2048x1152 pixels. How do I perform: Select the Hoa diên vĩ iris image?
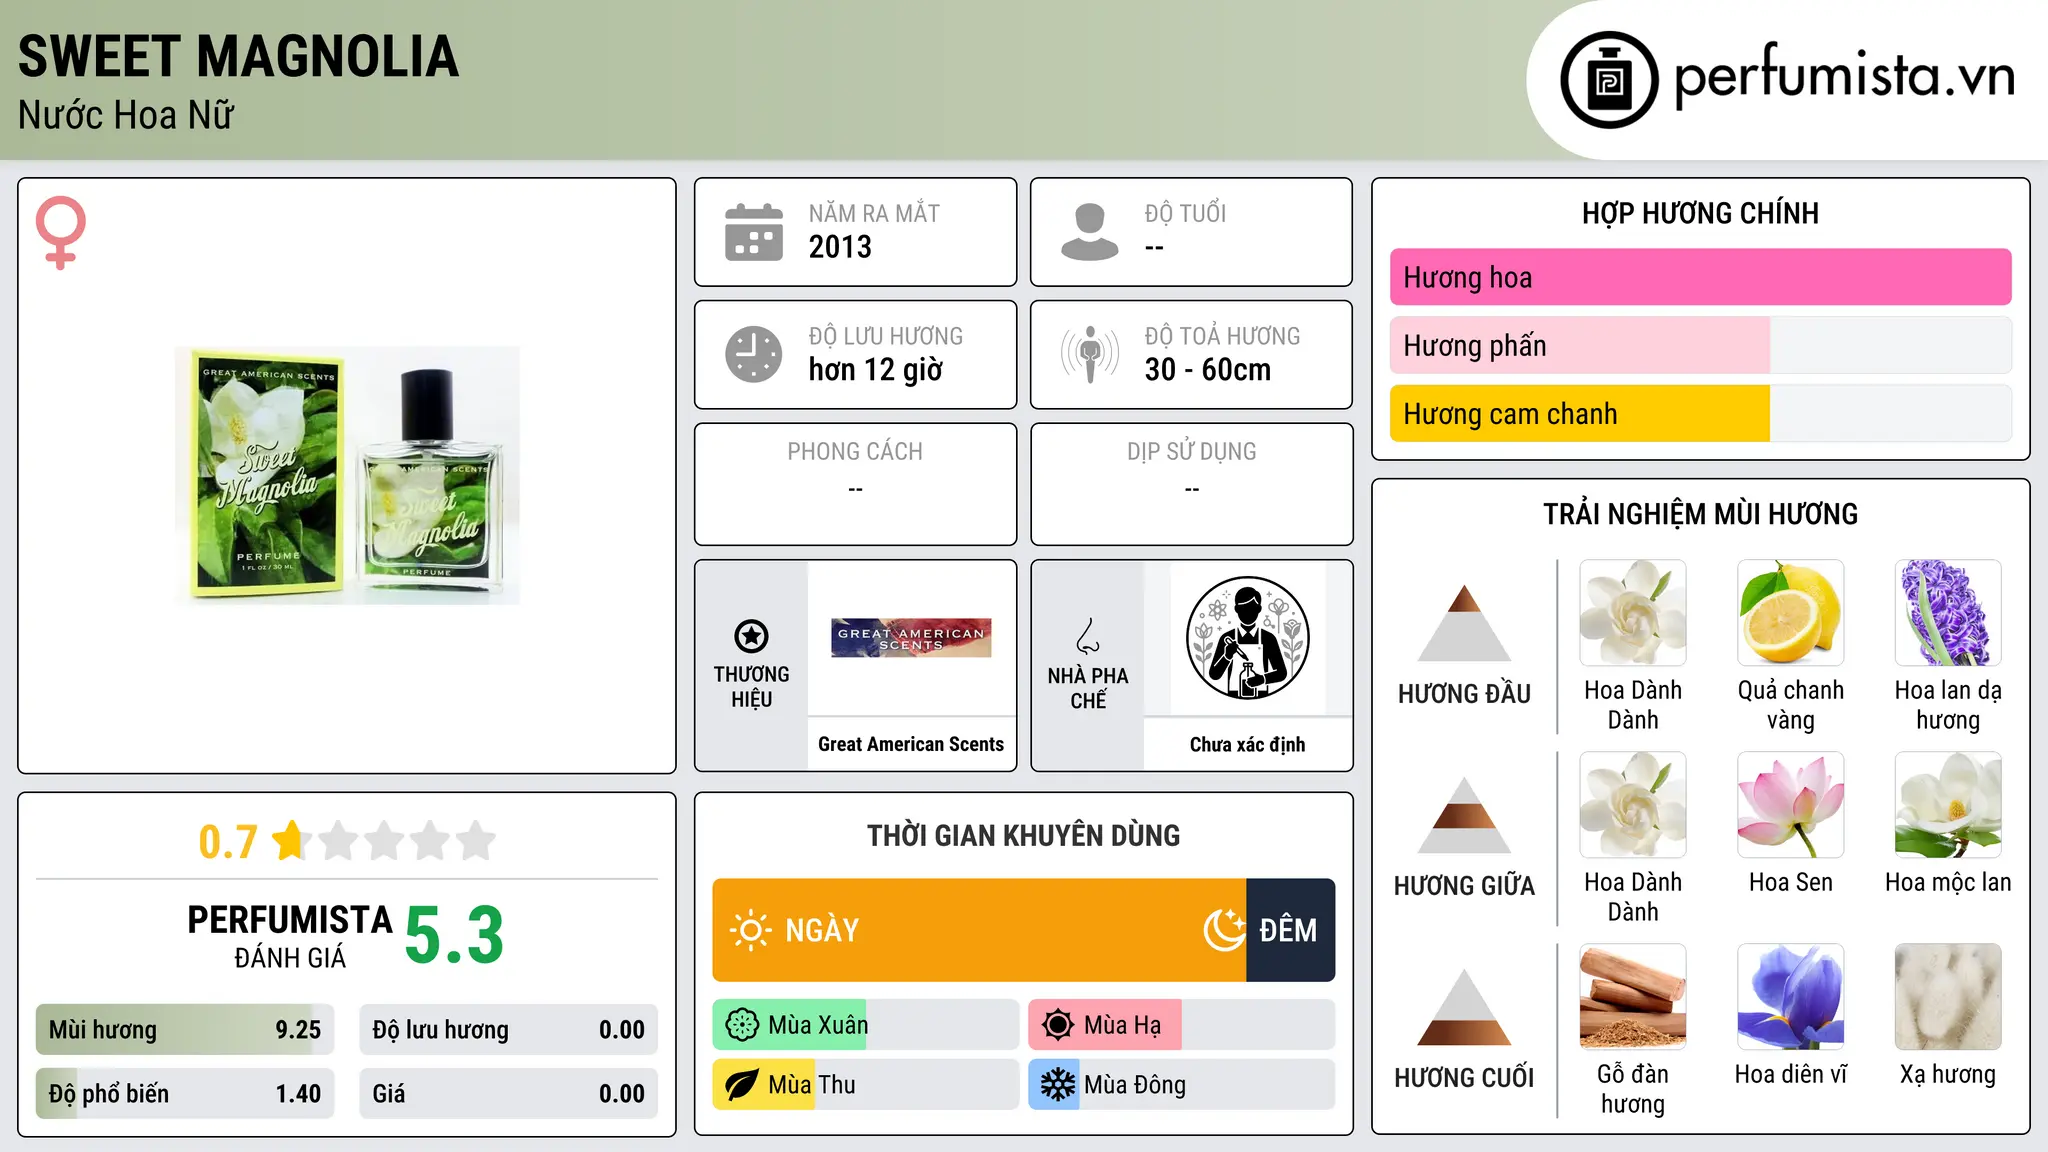1790,997
